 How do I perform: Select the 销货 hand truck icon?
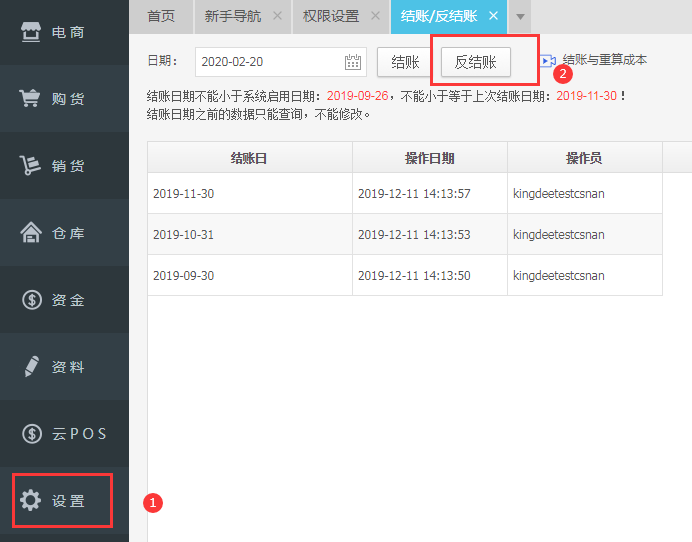(x=31, y=166)
